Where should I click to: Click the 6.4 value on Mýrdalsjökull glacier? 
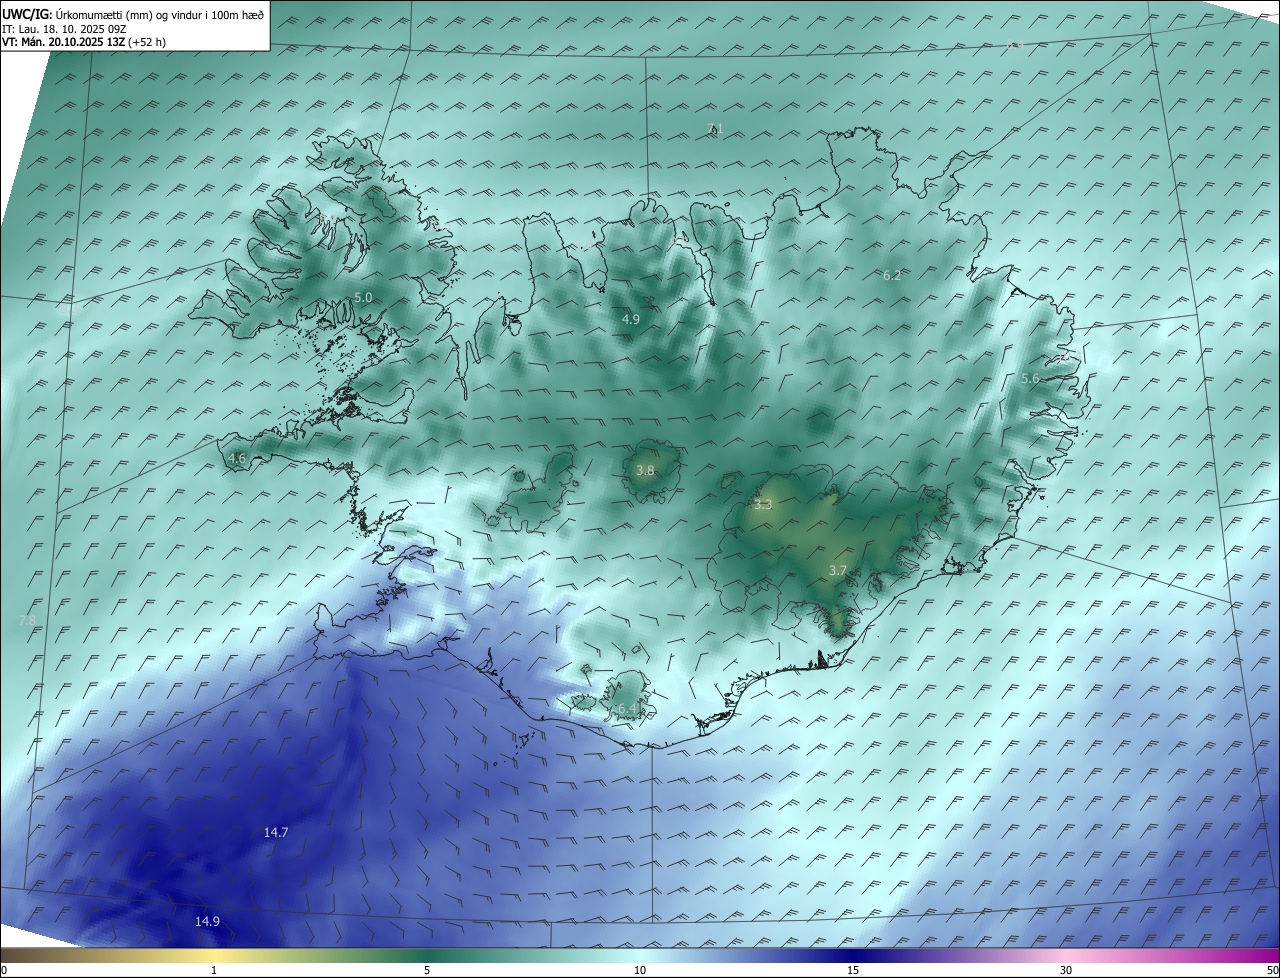pyautogui.click(x=626, y=708)
